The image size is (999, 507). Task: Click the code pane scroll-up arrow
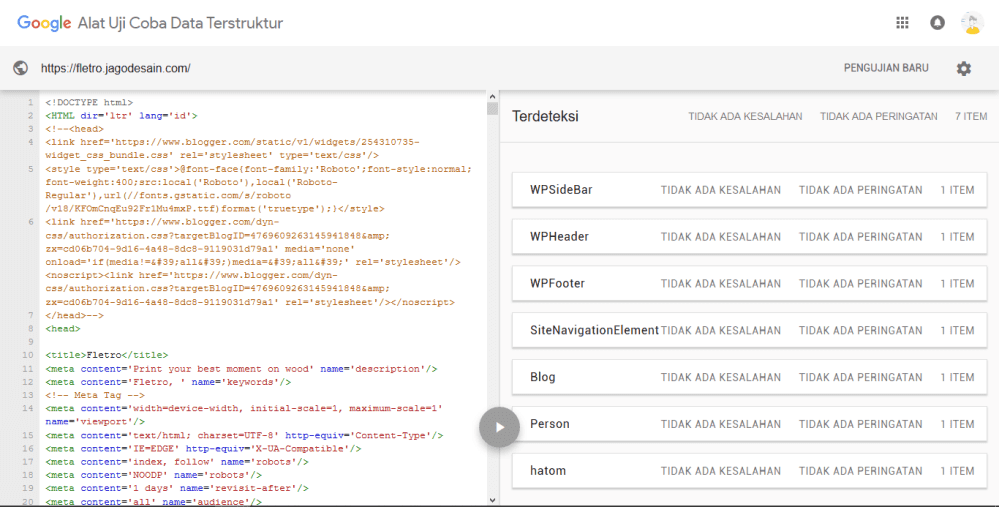click(492, 97)
